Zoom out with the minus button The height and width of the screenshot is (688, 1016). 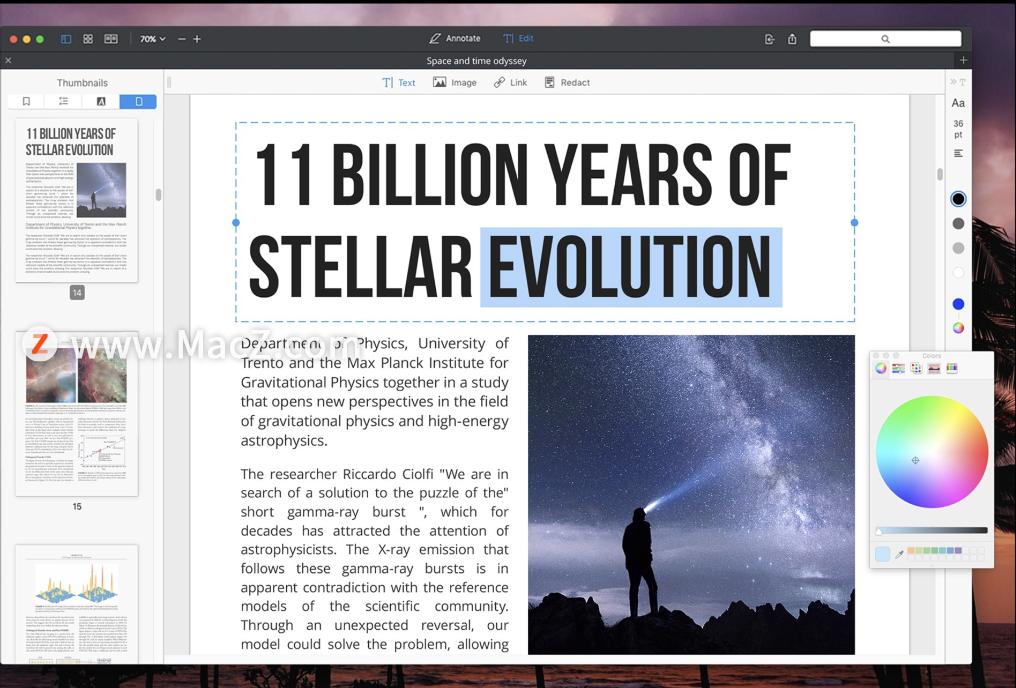pos(182,39)
